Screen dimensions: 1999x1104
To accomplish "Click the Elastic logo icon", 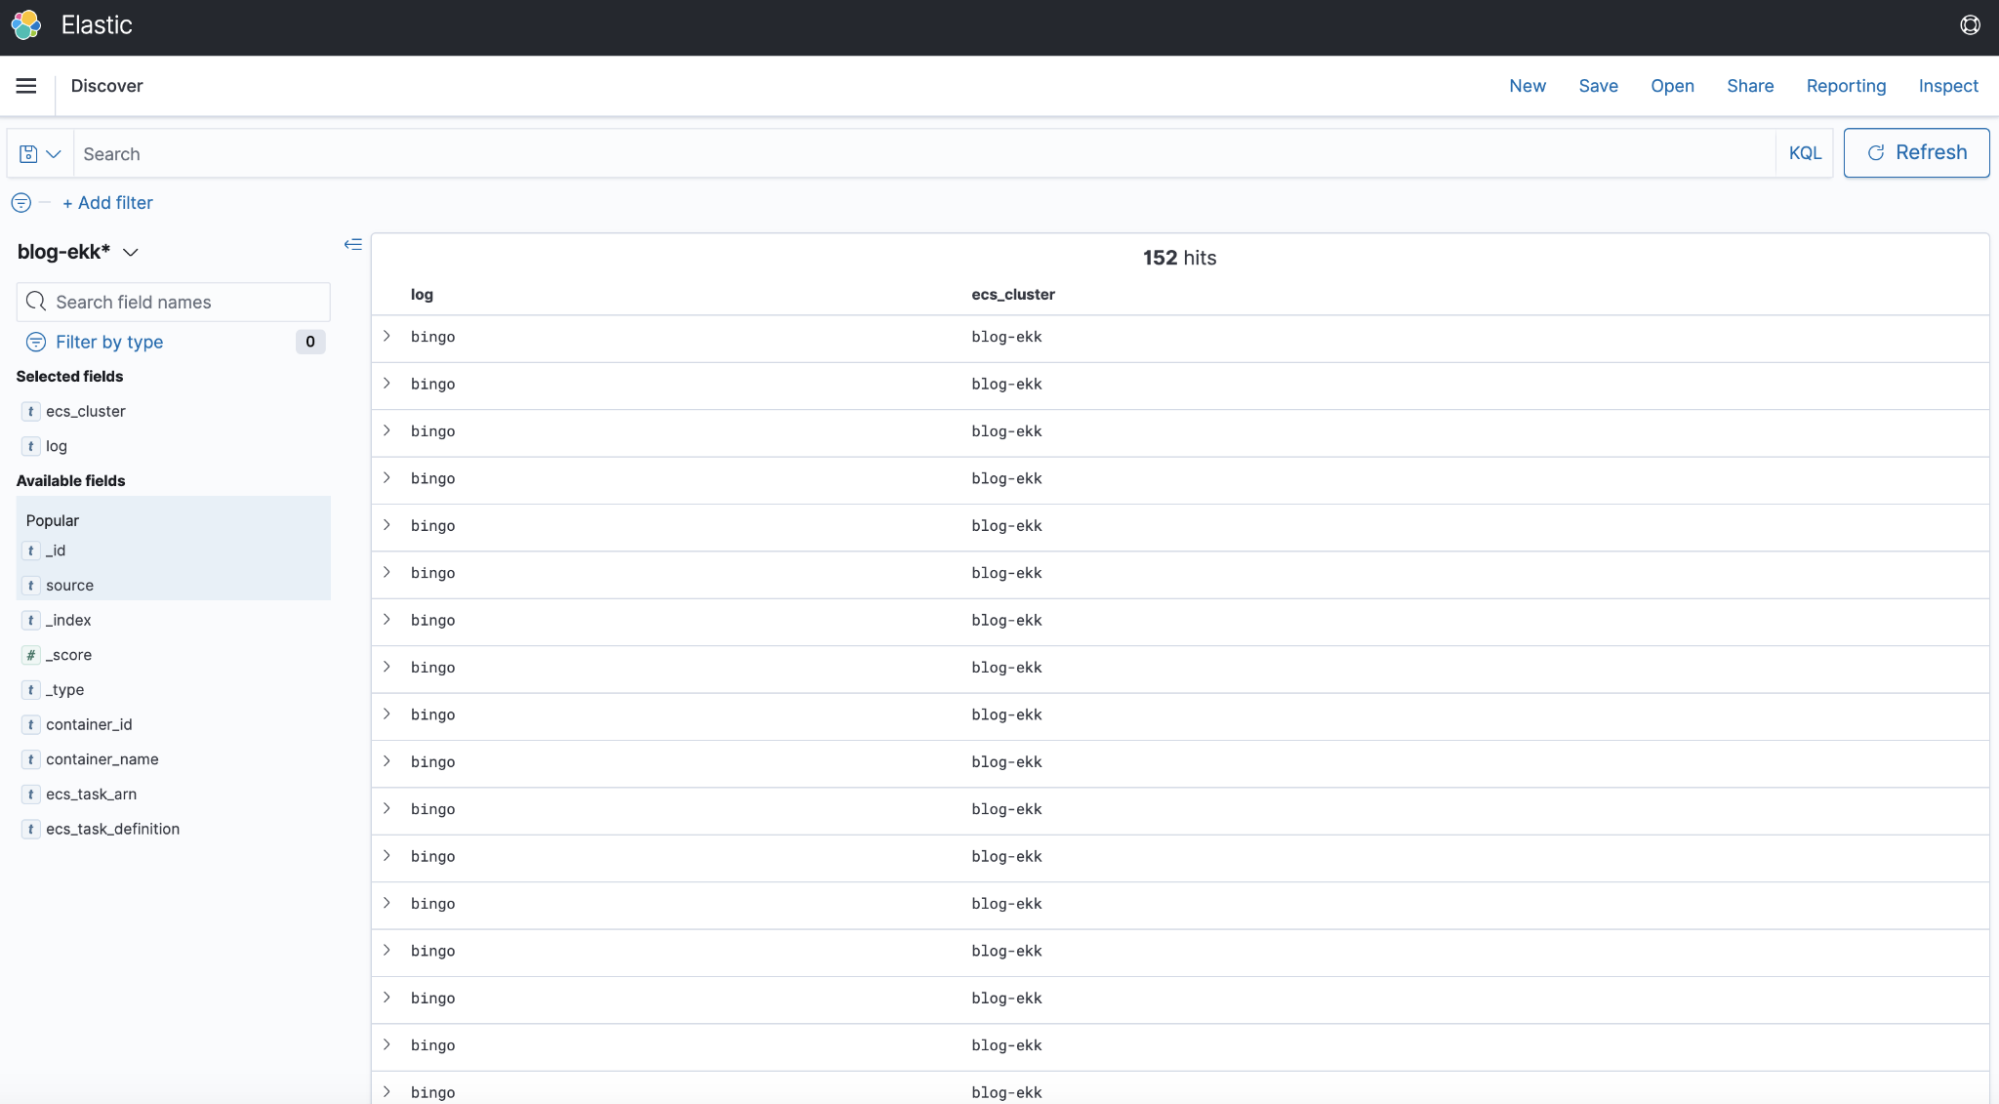I will [26, 25].
